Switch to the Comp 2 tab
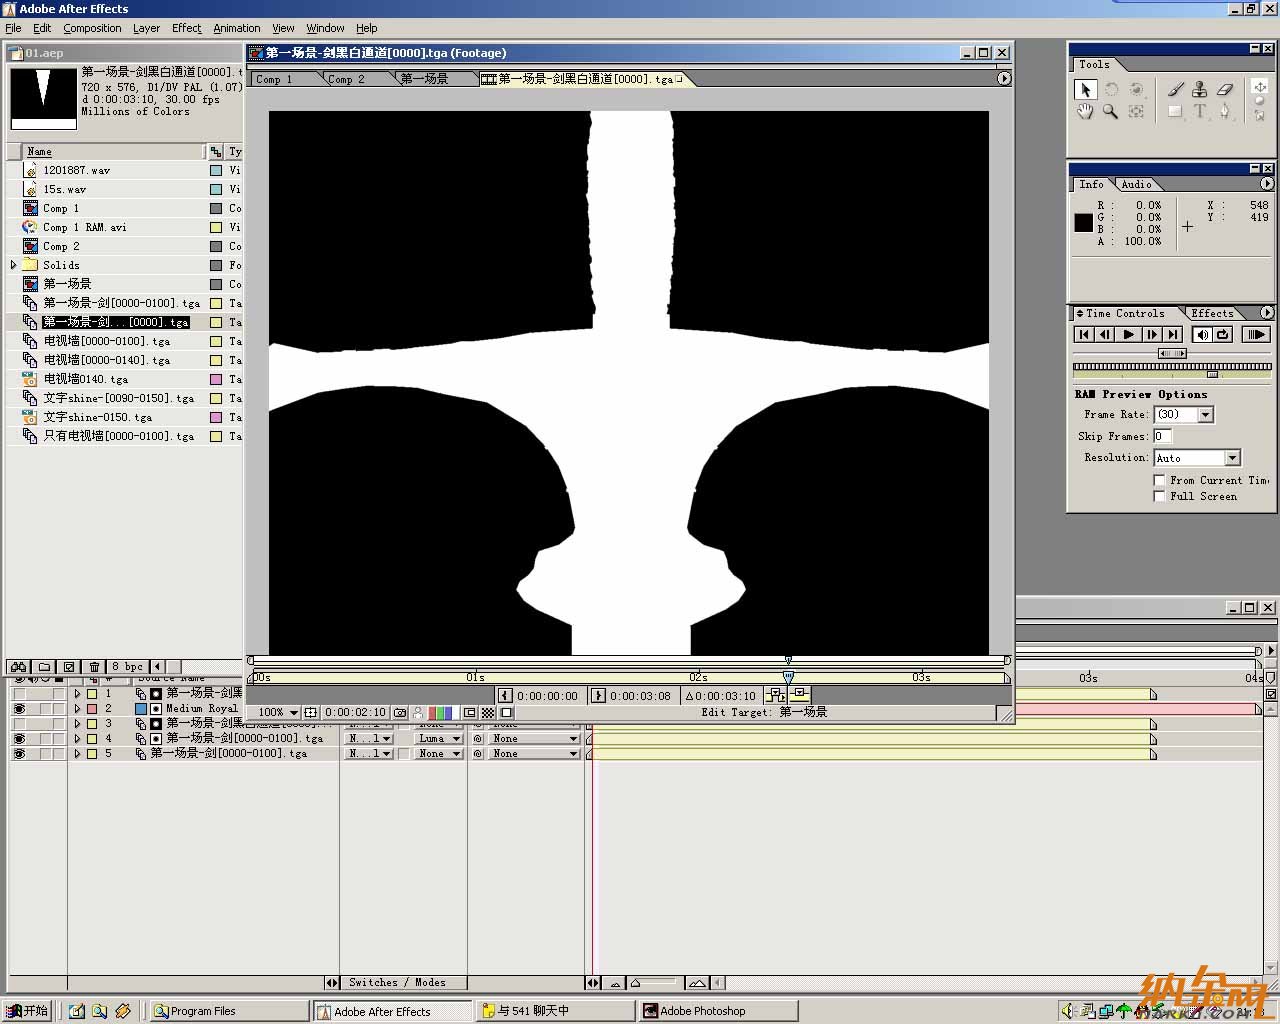1280x1024 pixels. [347, 79]
